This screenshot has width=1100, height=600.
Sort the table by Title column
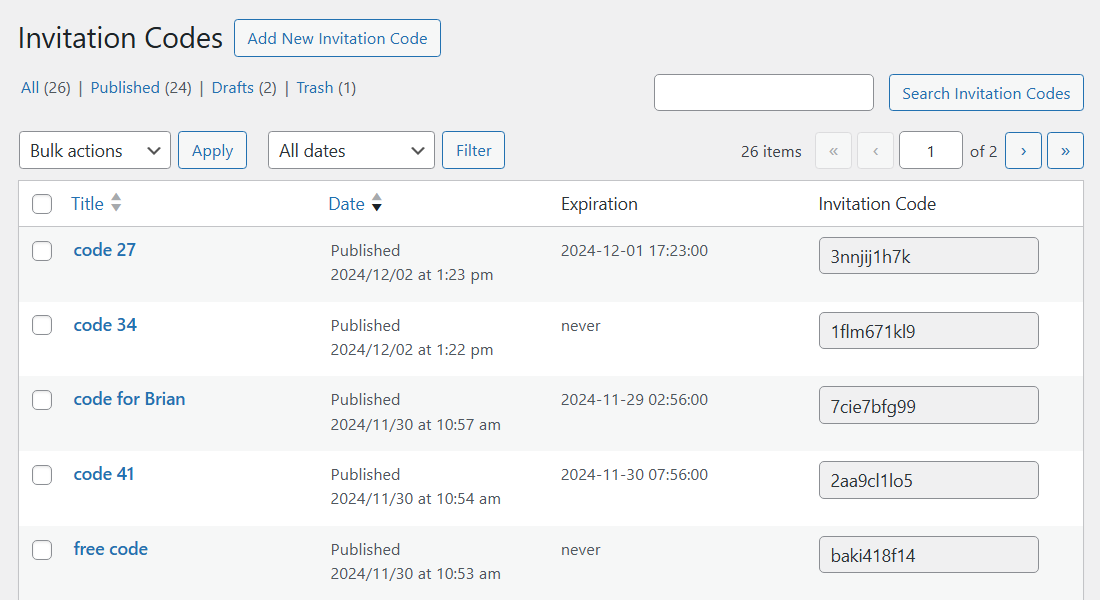pos(87,204)
